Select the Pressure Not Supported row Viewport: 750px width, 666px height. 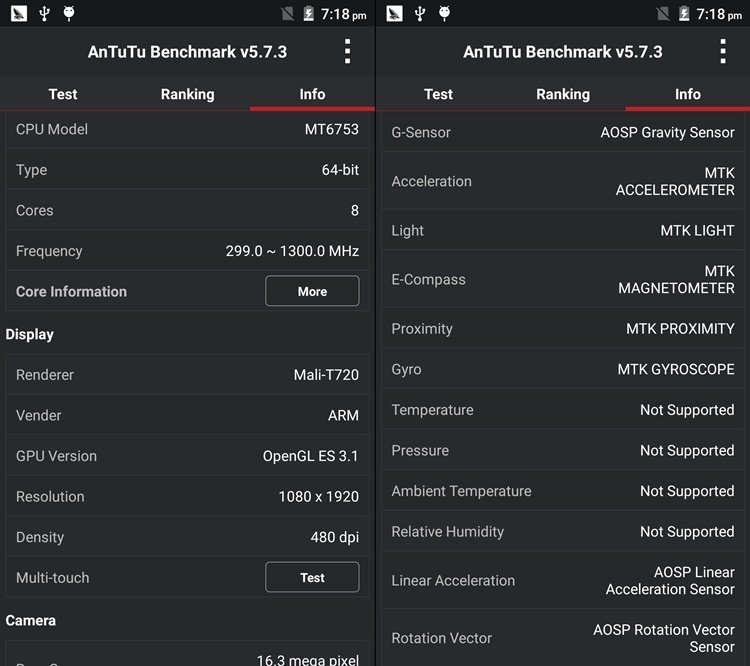pos(562,450)
